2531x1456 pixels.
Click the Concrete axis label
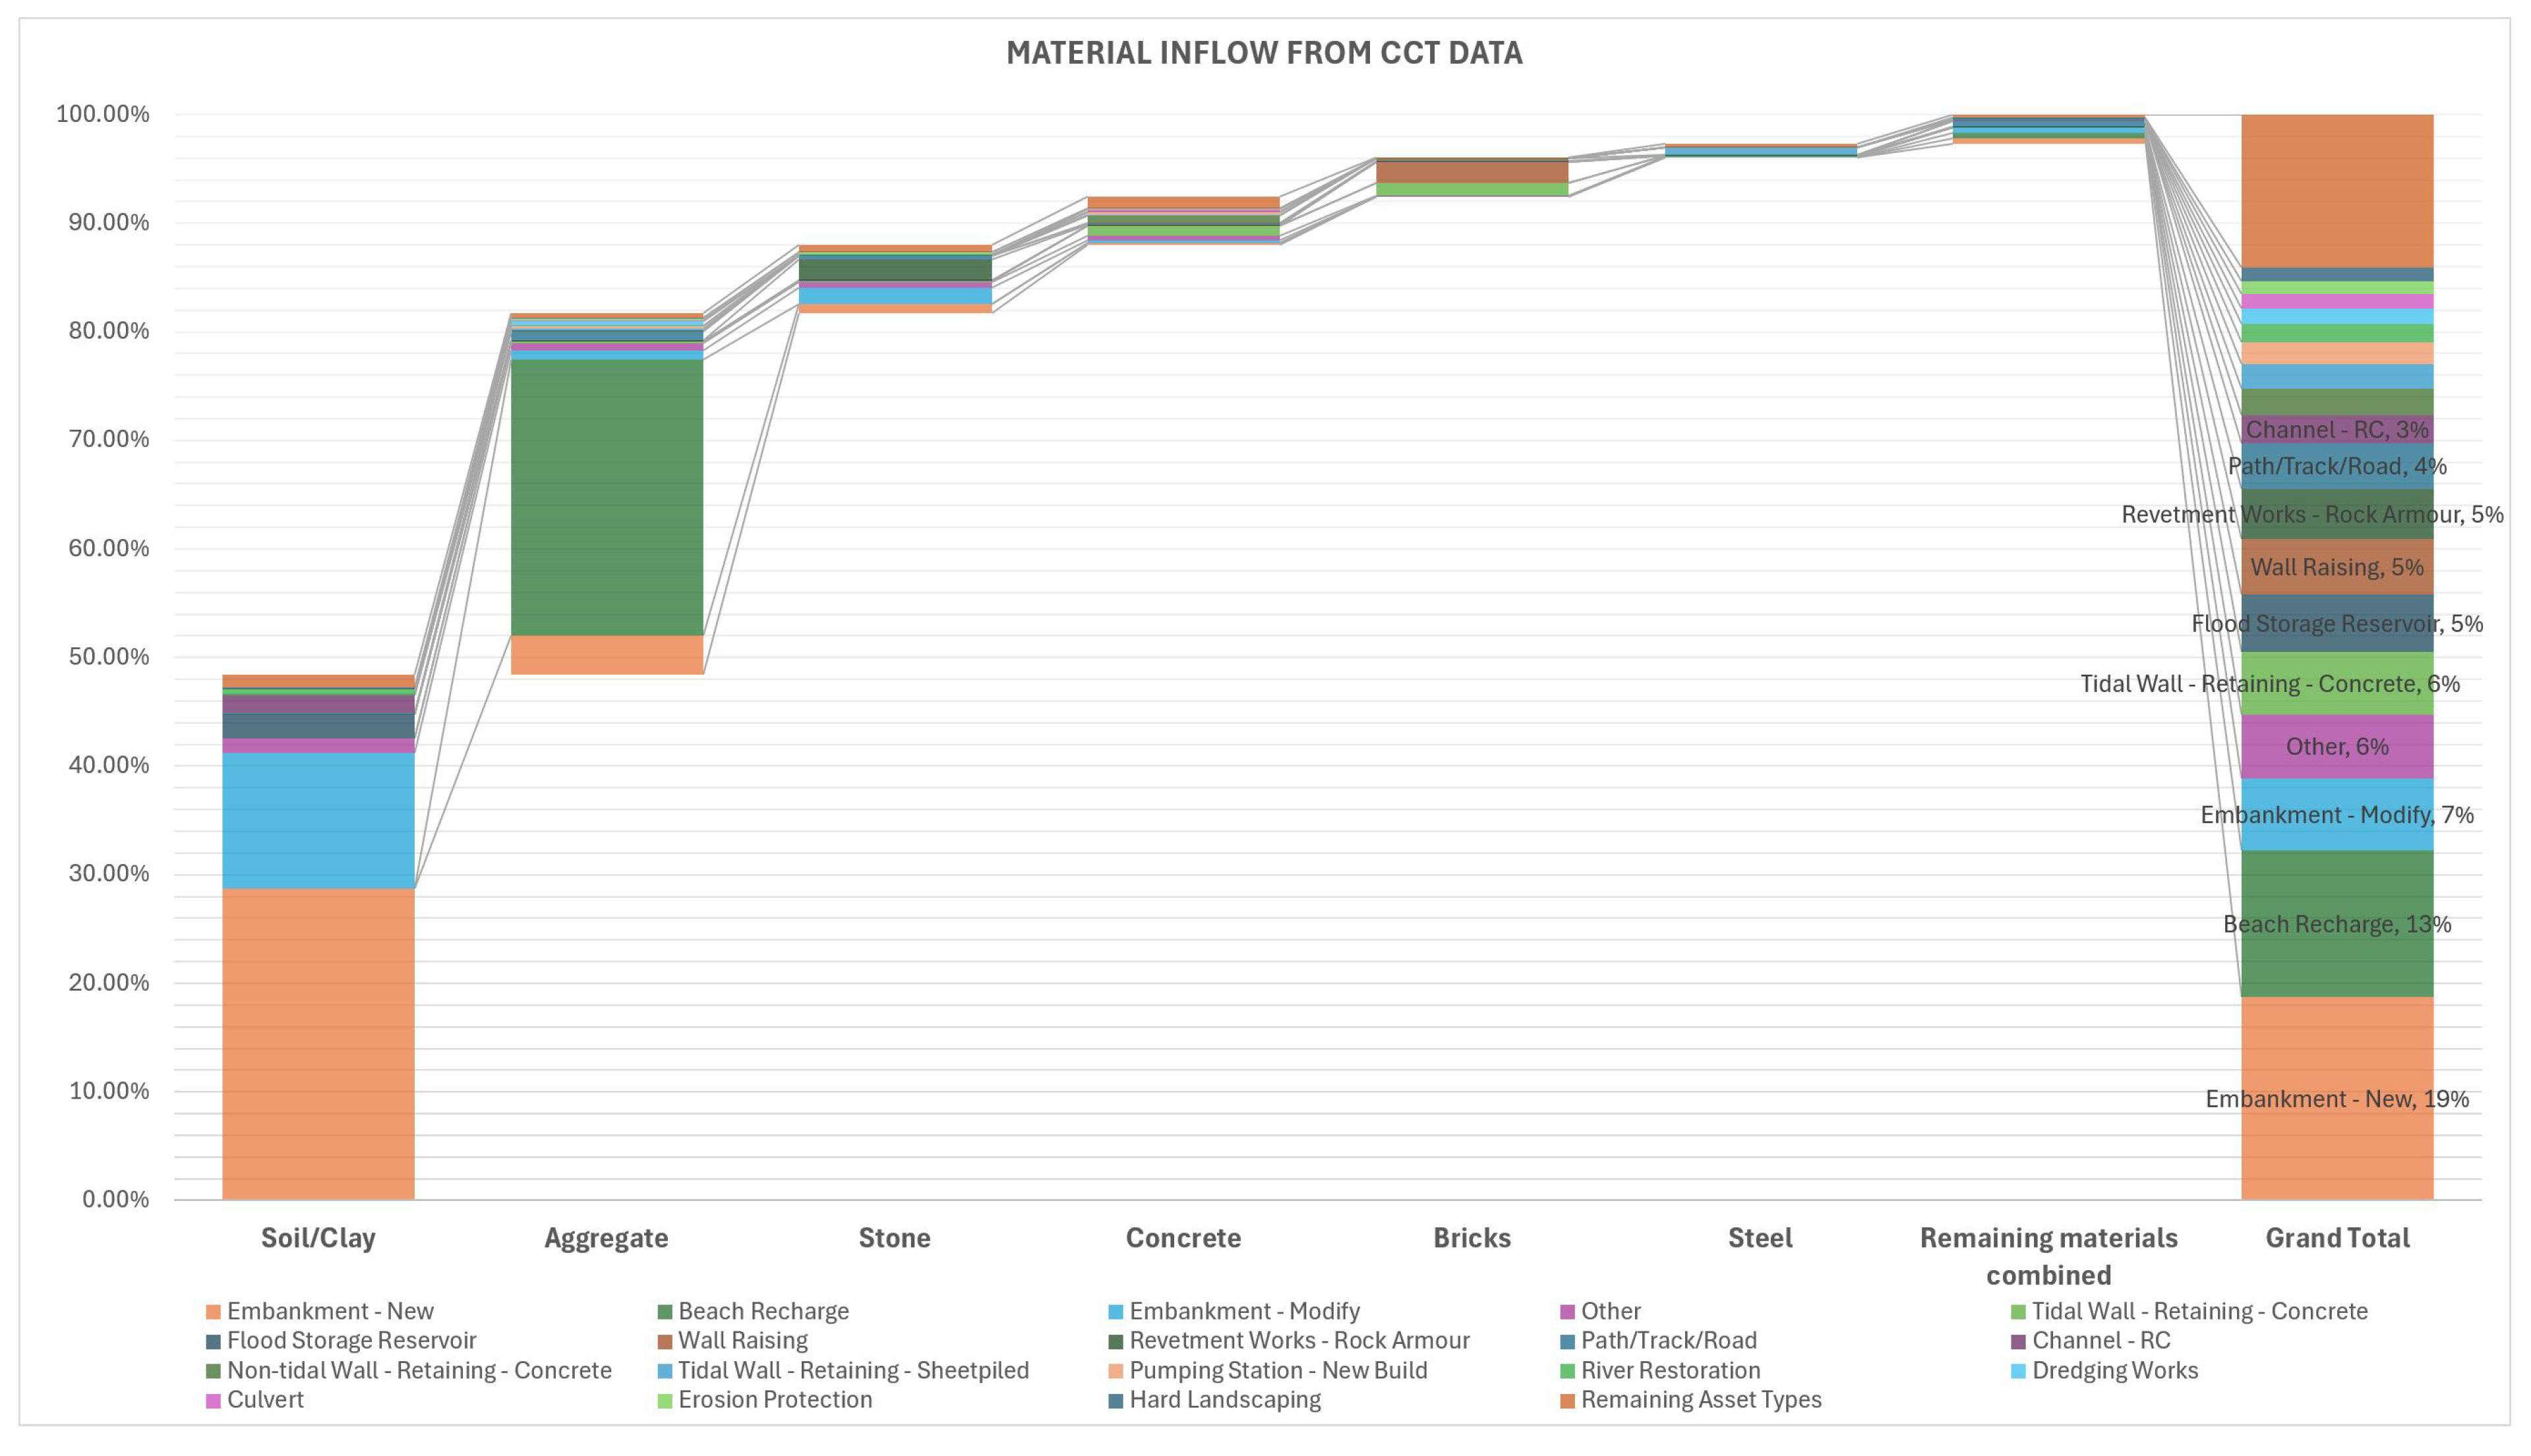coord(1183,1238)
